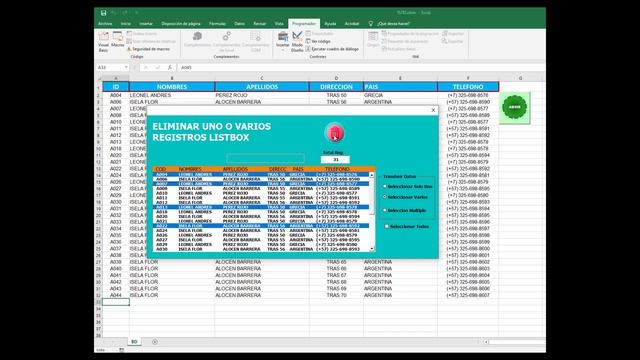This screenshot has width=640, height=360.
Task: Click worksheet cell A044 in column A
Action: 116,295
